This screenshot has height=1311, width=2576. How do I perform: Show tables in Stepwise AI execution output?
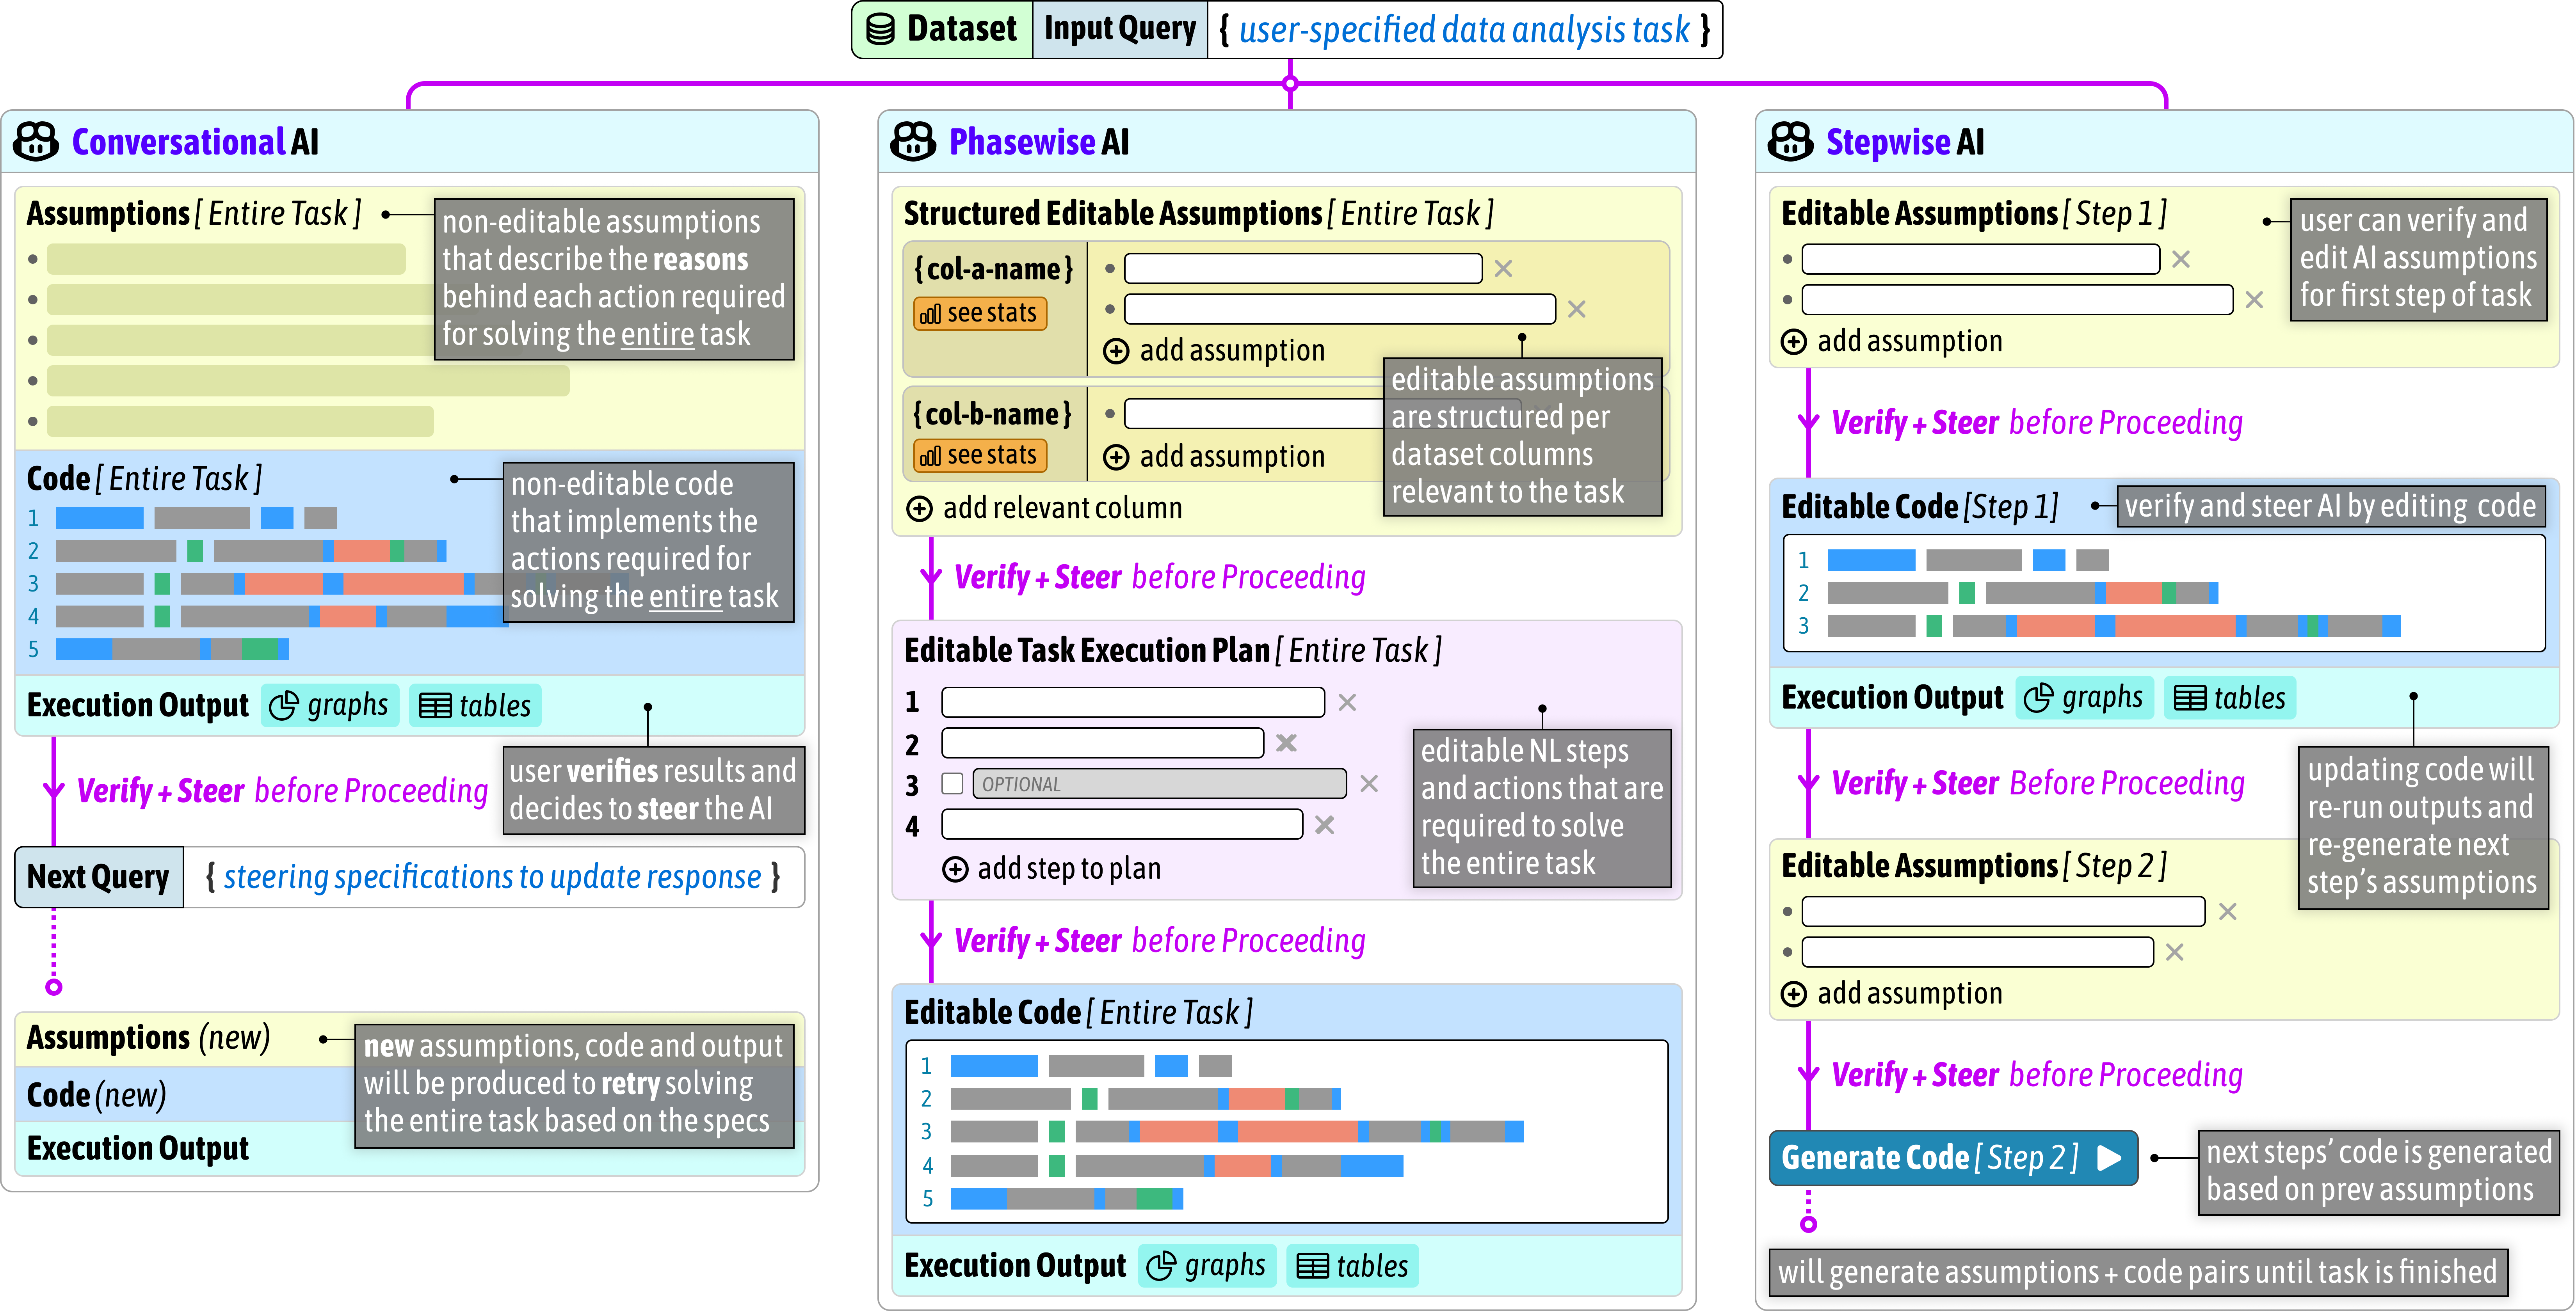(x=2230, y=698)
